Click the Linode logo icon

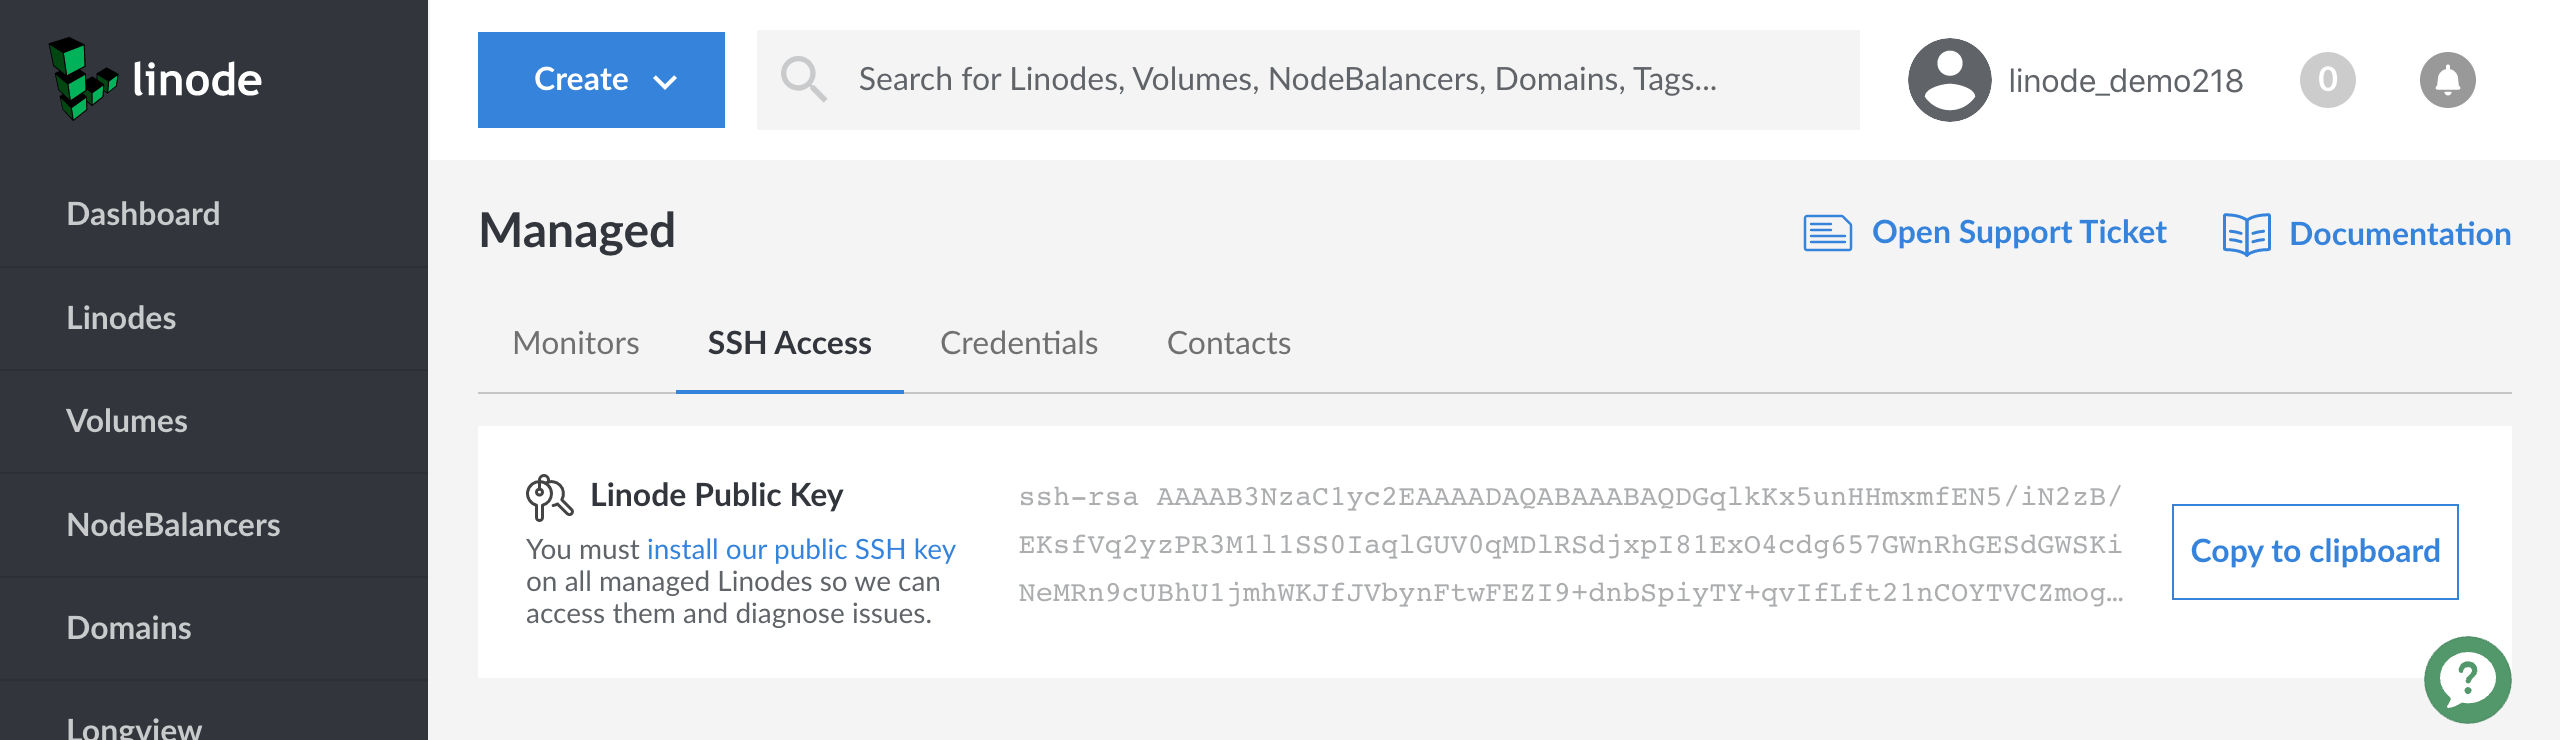pos(82,79)
